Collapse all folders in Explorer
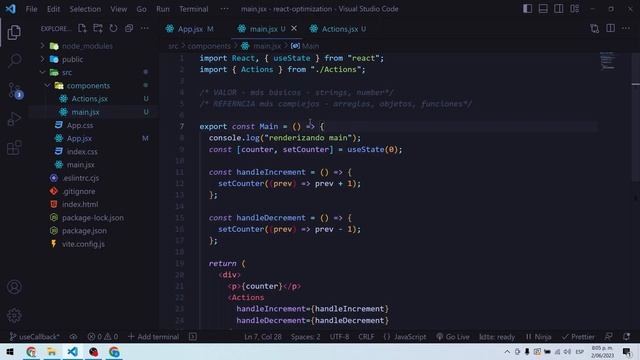This screenshot has width=640, height=360. click(129, 28)
